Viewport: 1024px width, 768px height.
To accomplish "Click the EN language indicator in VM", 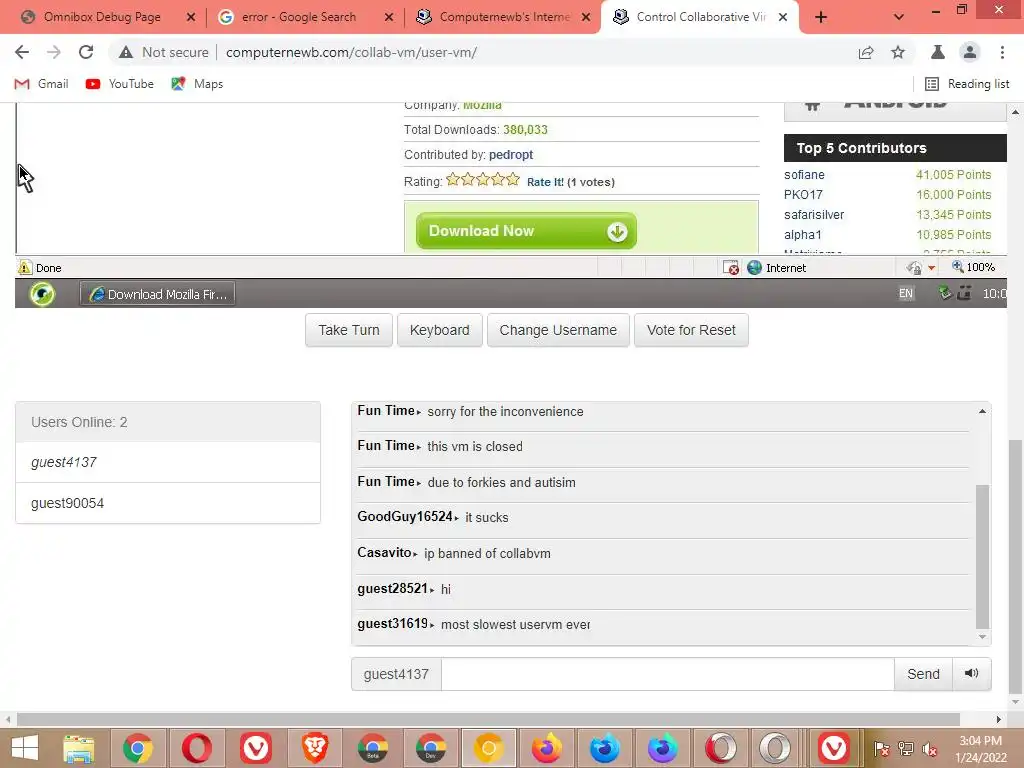I will pyautogui.click(x=906, y=294).
